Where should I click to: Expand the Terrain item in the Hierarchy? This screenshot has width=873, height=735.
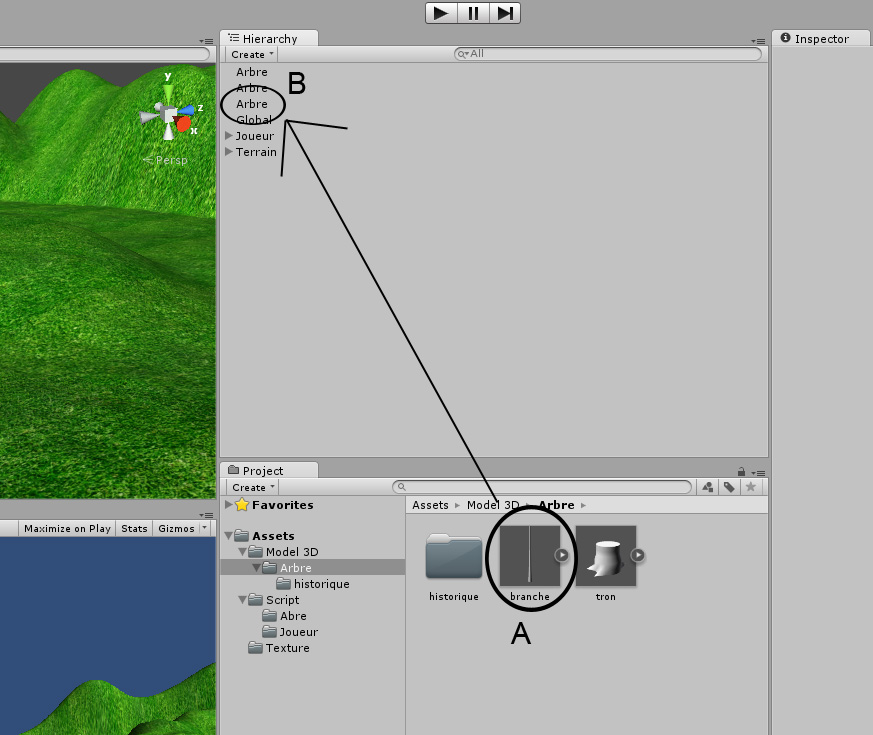click(x=228, y=151)
